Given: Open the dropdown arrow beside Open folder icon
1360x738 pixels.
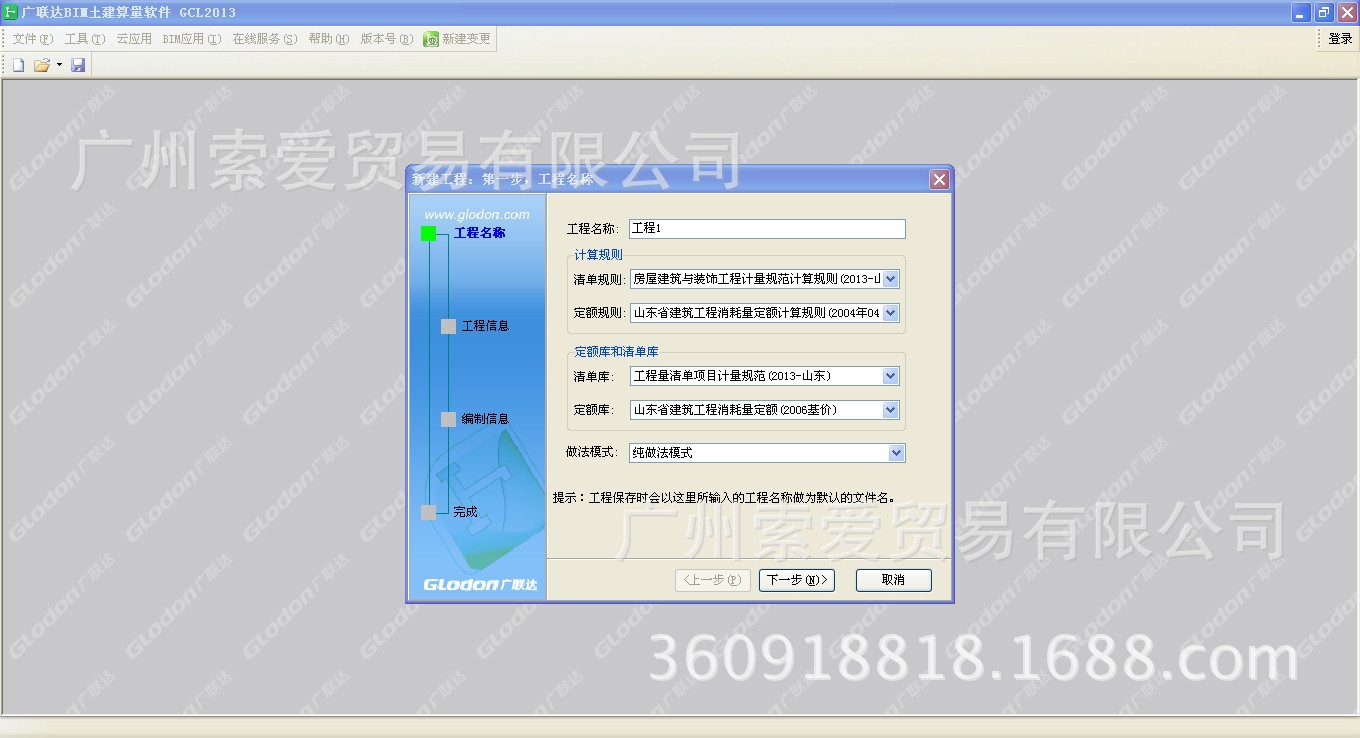Looking at the screenshot, I should (x=59, y=65).
